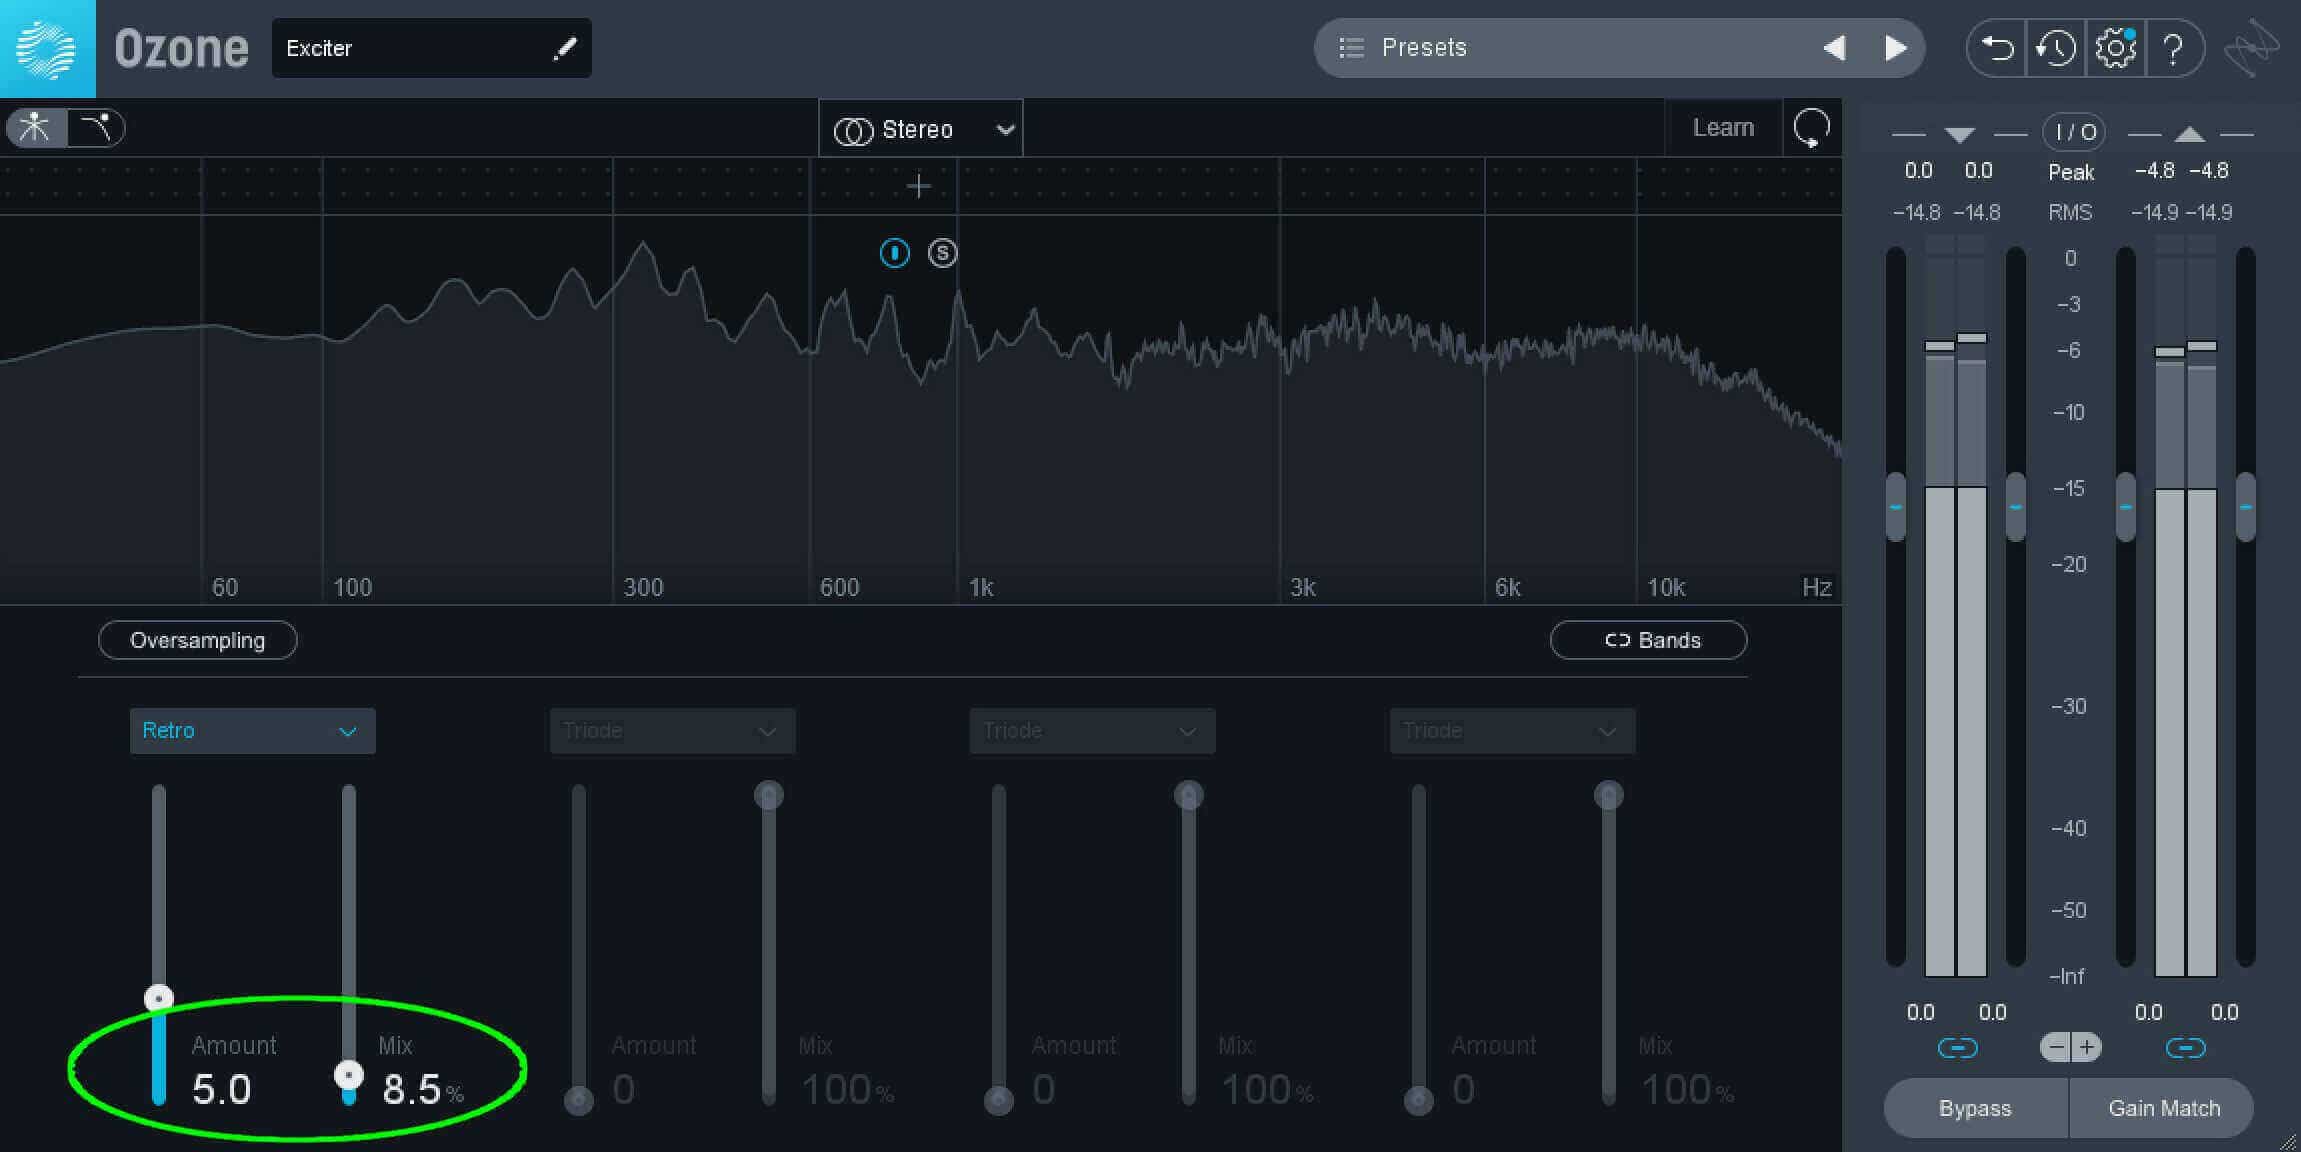Select the post-filter curve view icon
This screenshot has width=2301, height=1152.
click(96, 128)
